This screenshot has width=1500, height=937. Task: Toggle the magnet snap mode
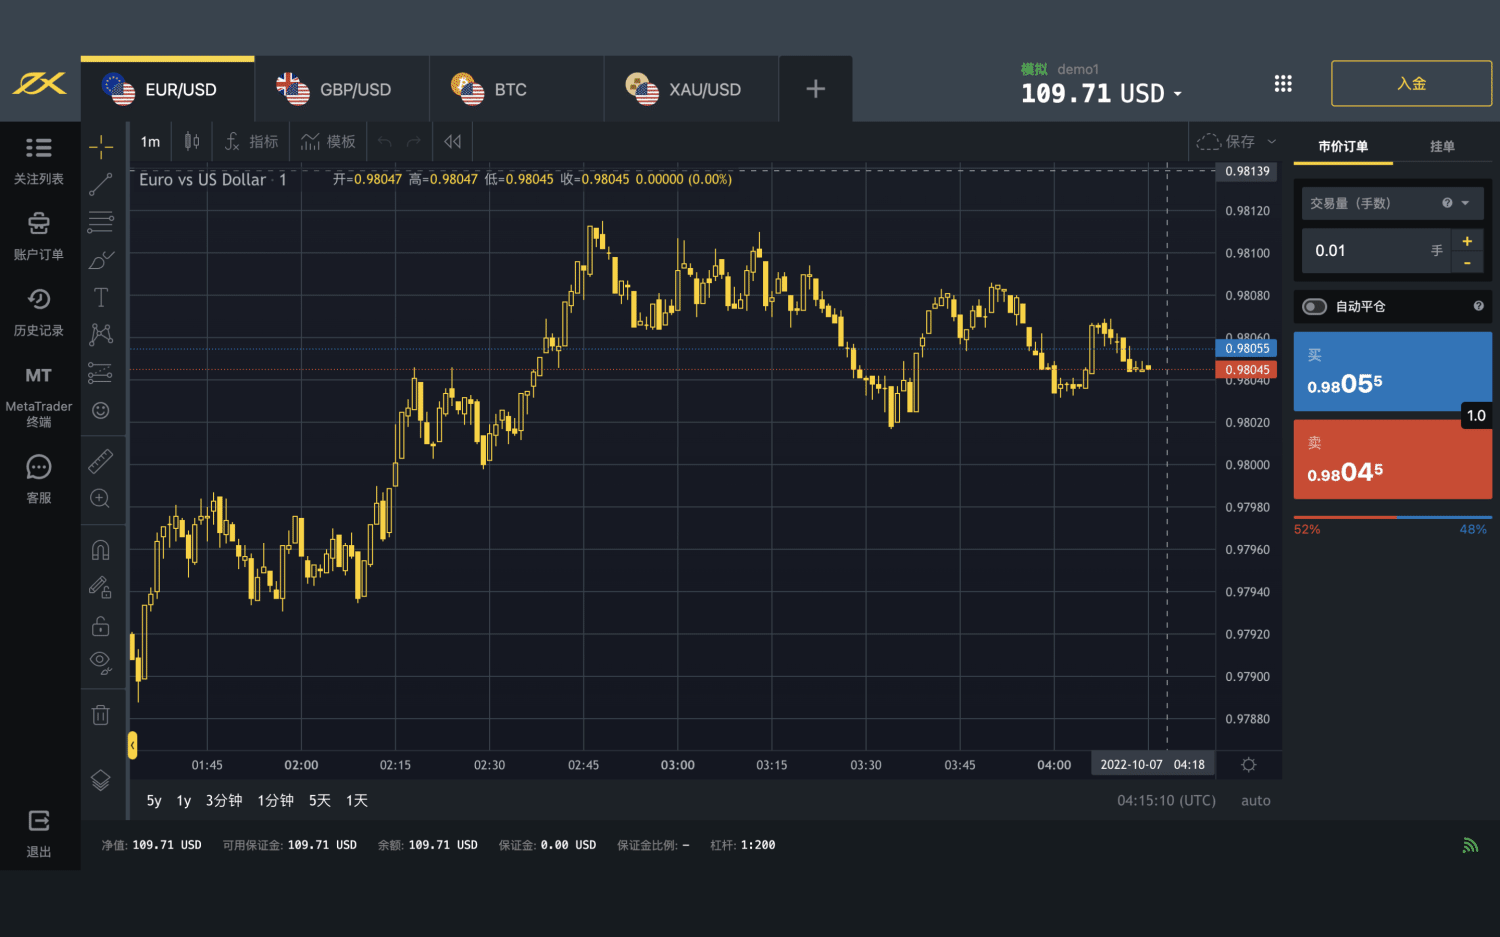click(101, 550)
